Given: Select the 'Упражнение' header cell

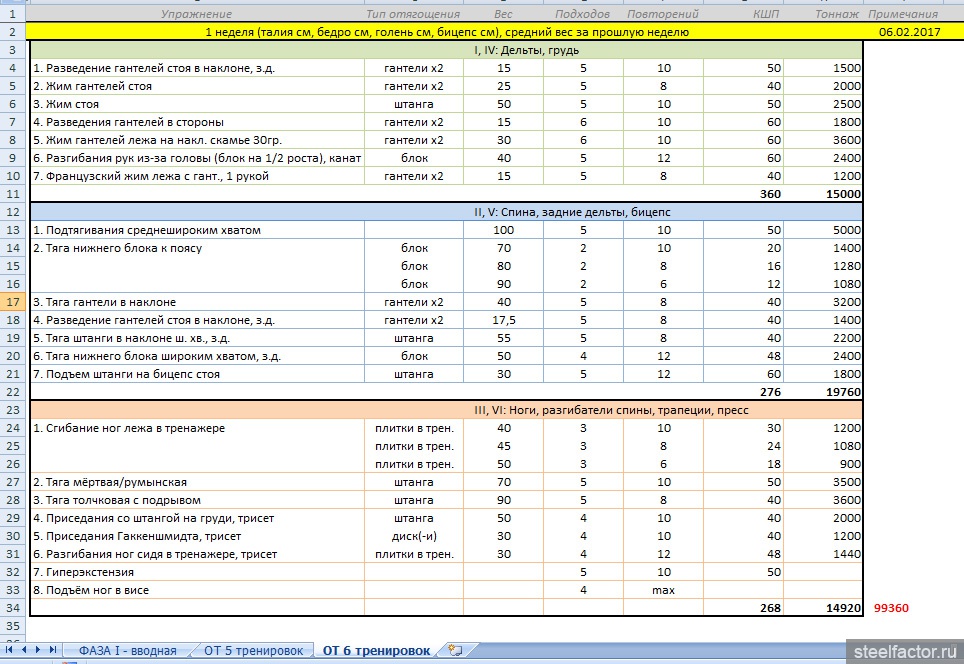Looking at the screenshot, I should [x=196, y=14].
